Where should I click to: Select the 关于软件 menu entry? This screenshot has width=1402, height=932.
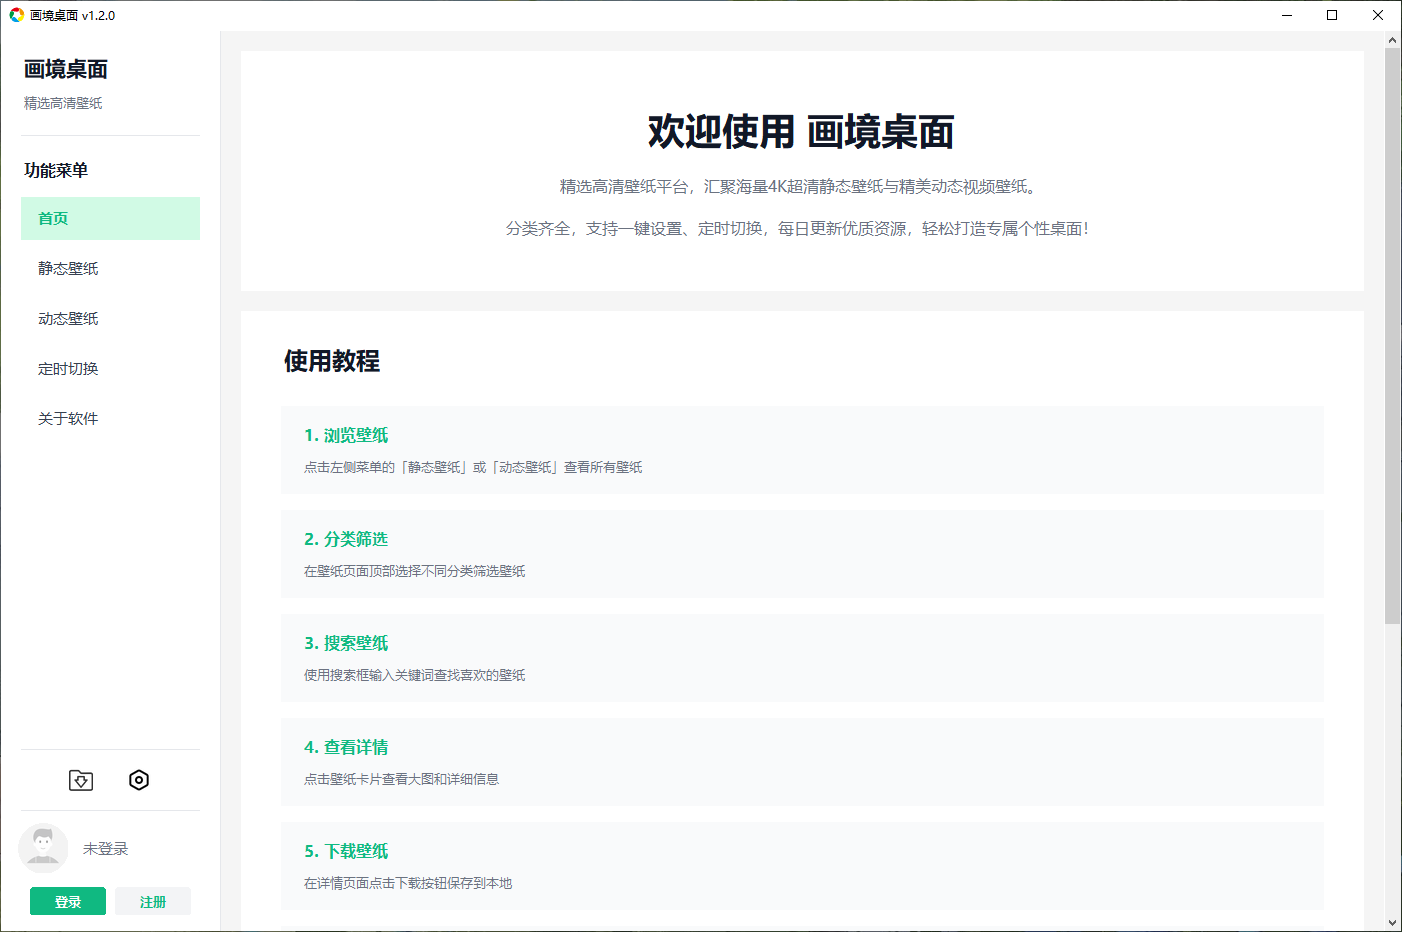[x=110, y=418]
